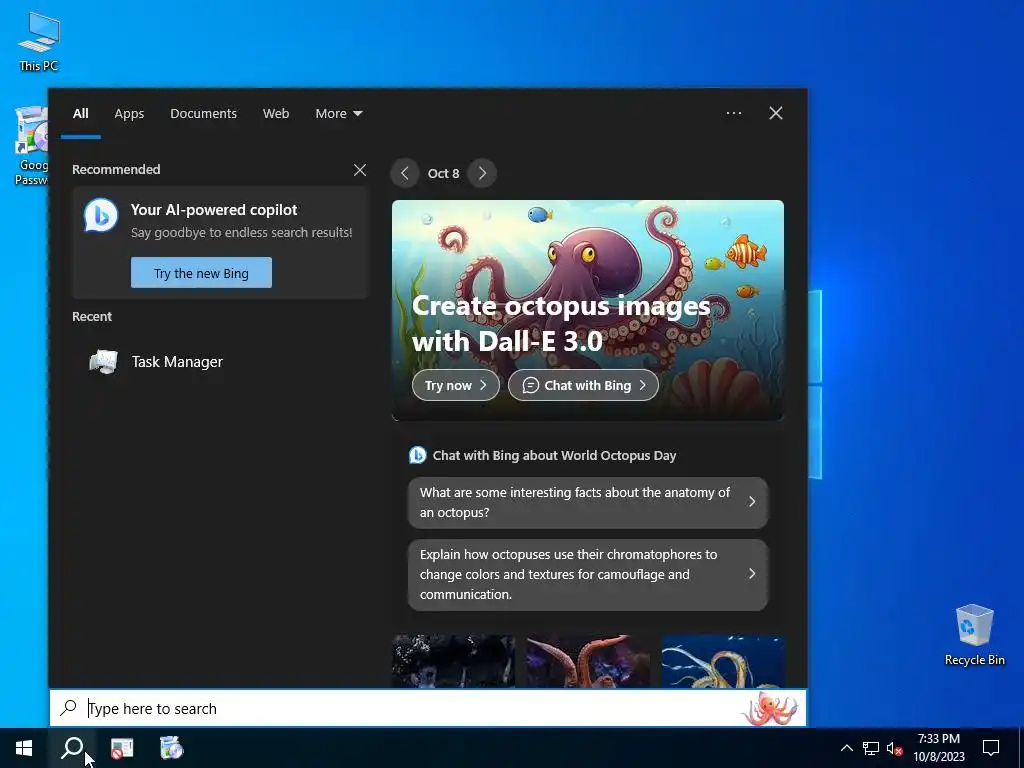Click the magnifier icon inside search box
The height and width of the screenshot is (768, 1024).
point(69,708)
